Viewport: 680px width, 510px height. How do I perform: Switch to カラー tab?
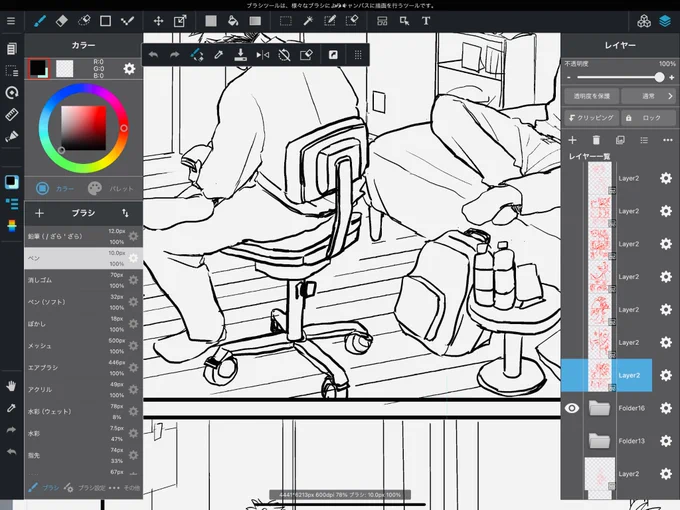[55, 188]
